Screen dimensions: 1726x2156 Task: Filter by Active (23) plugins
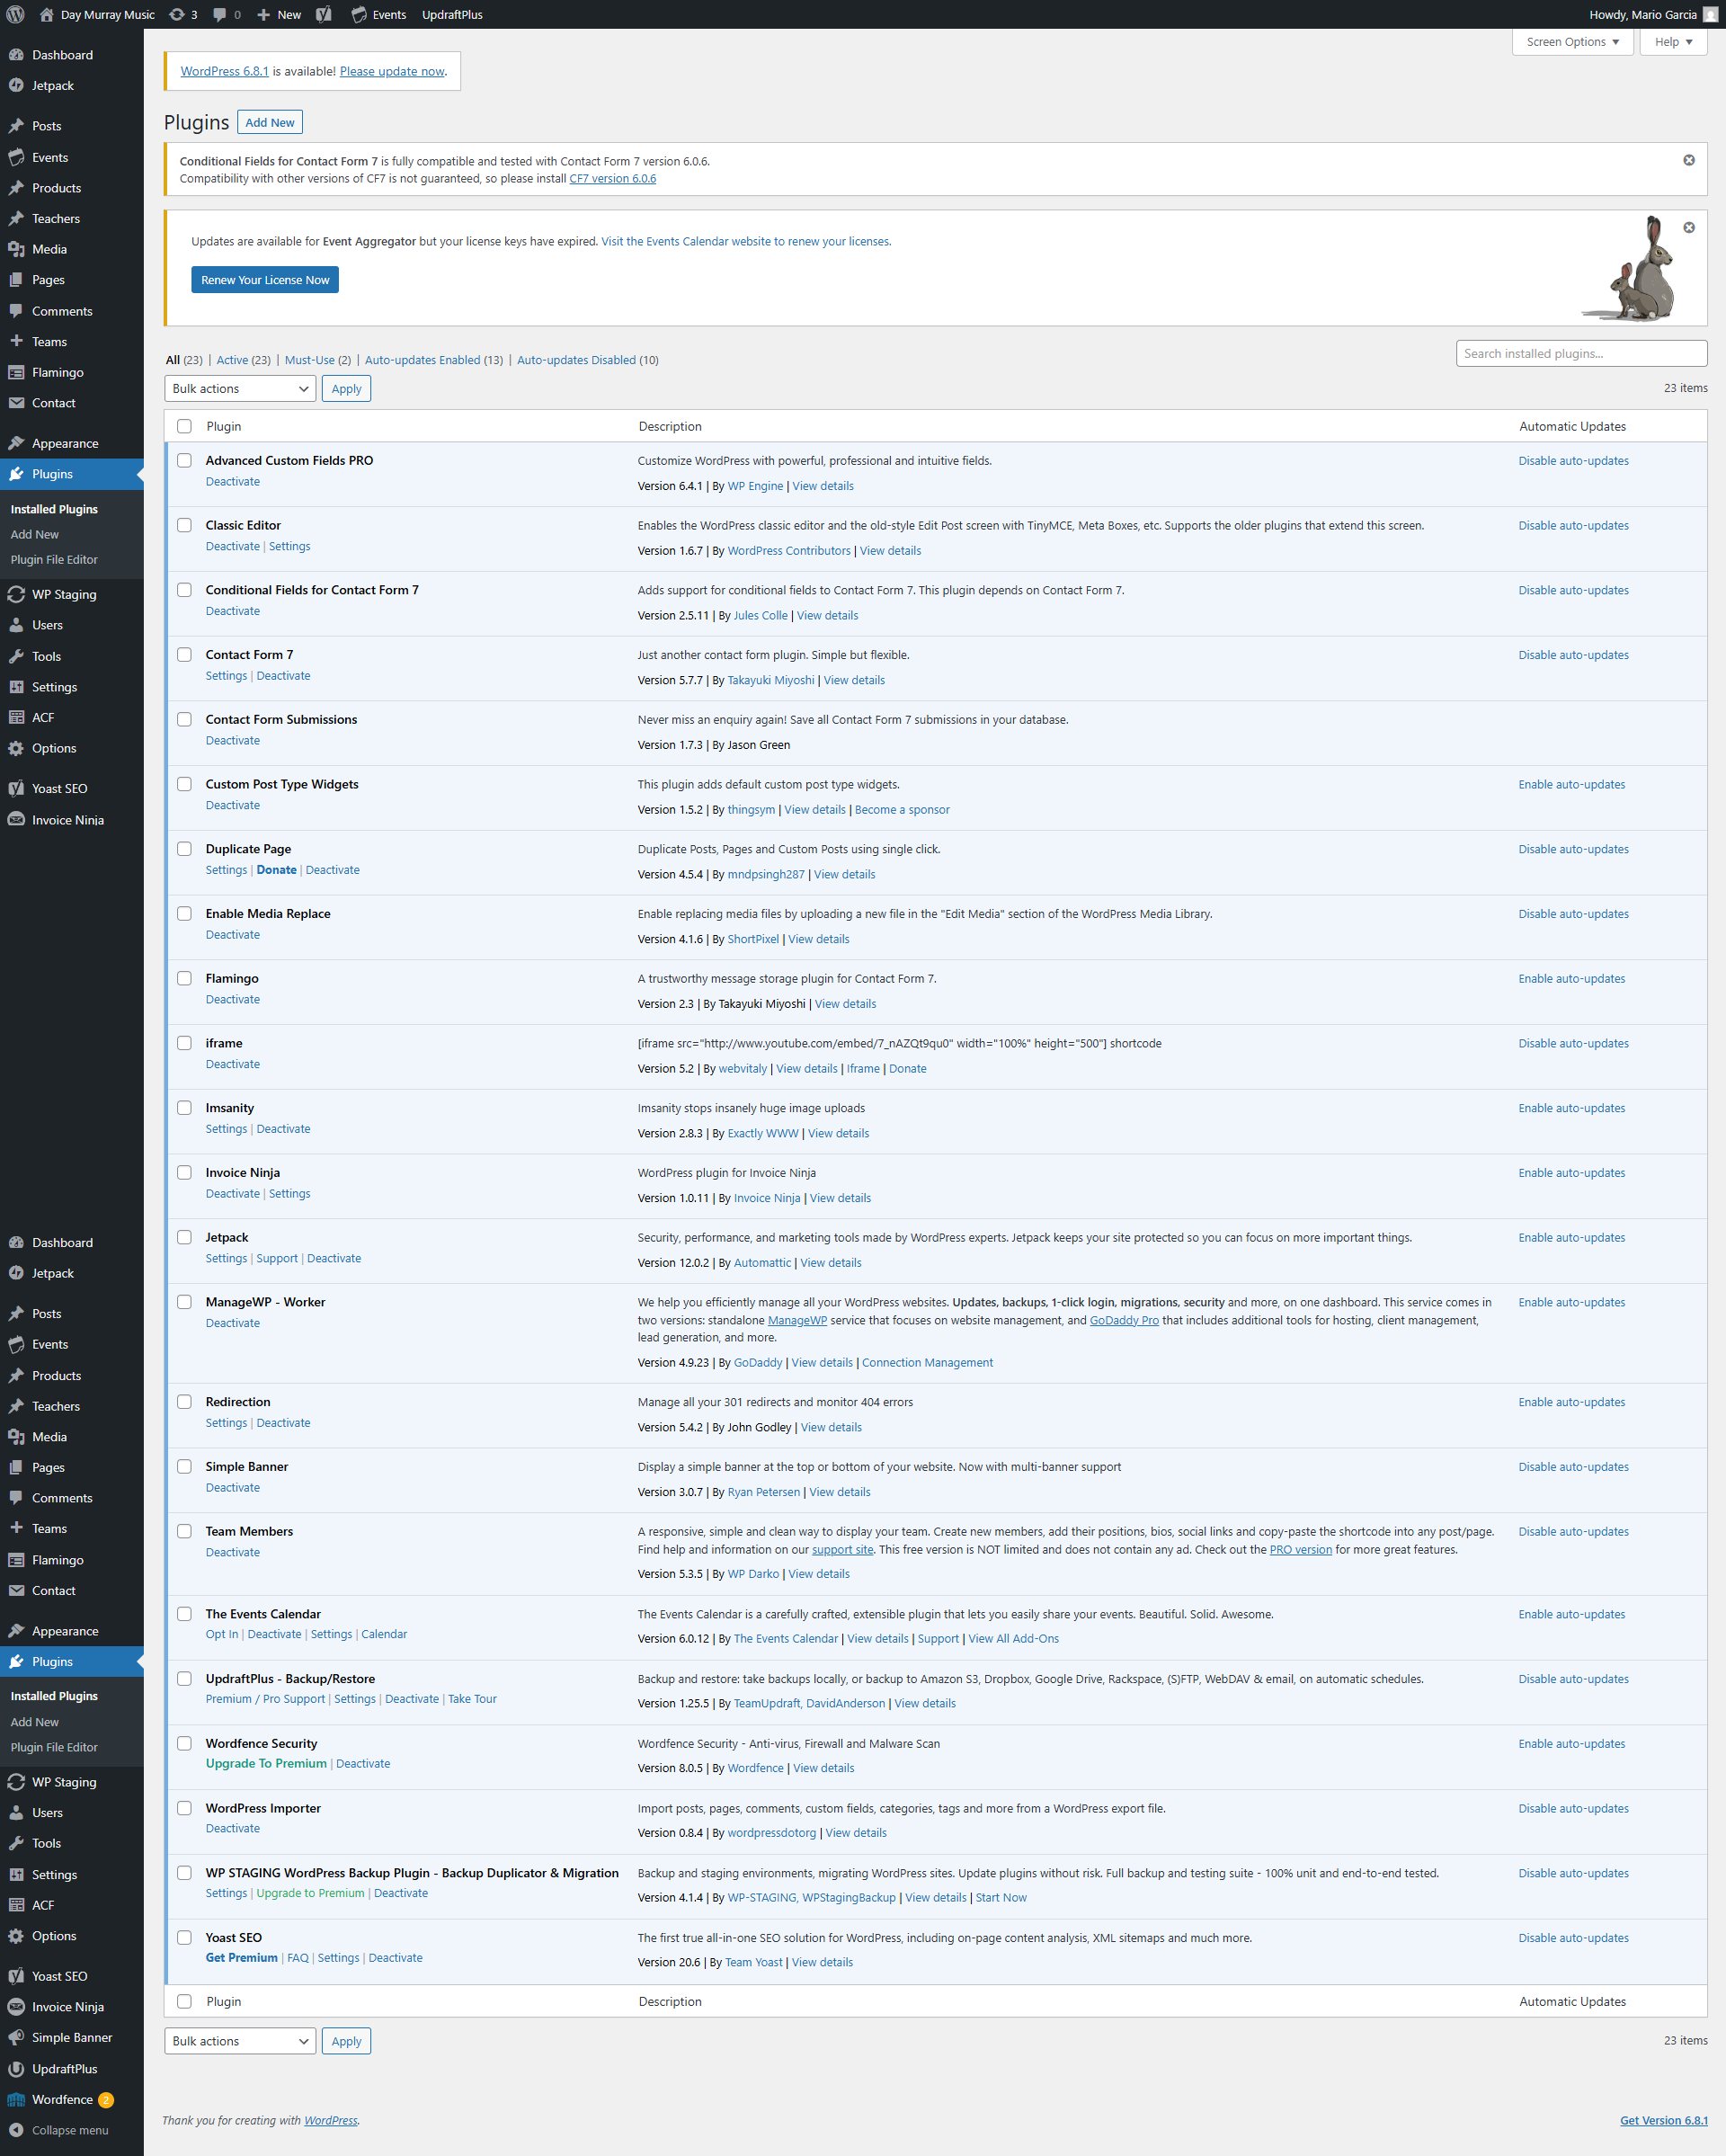click(x=243, y=360)
